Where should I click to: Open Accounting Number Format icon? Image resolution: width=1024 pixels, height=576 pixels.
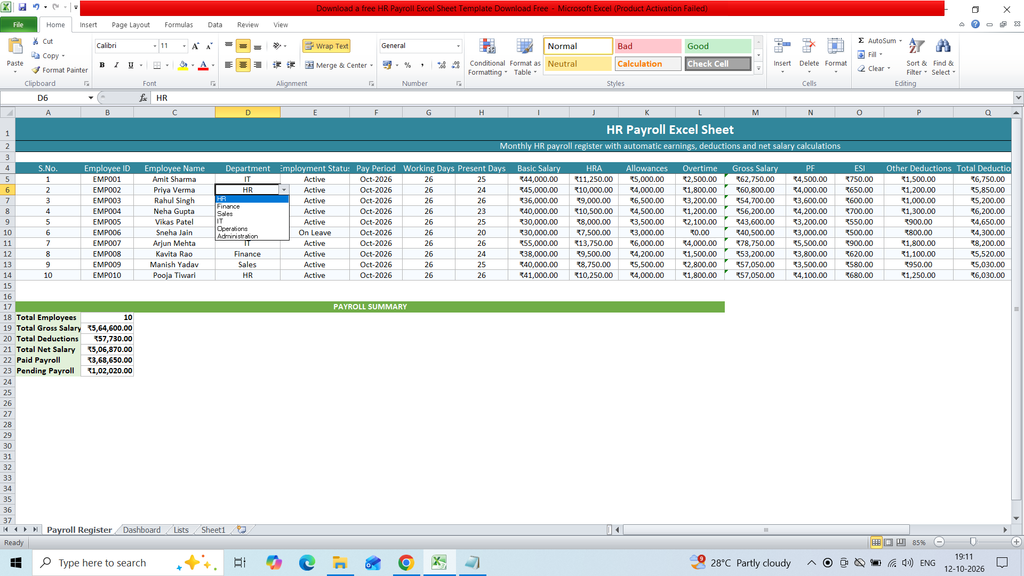coord(388,65)
